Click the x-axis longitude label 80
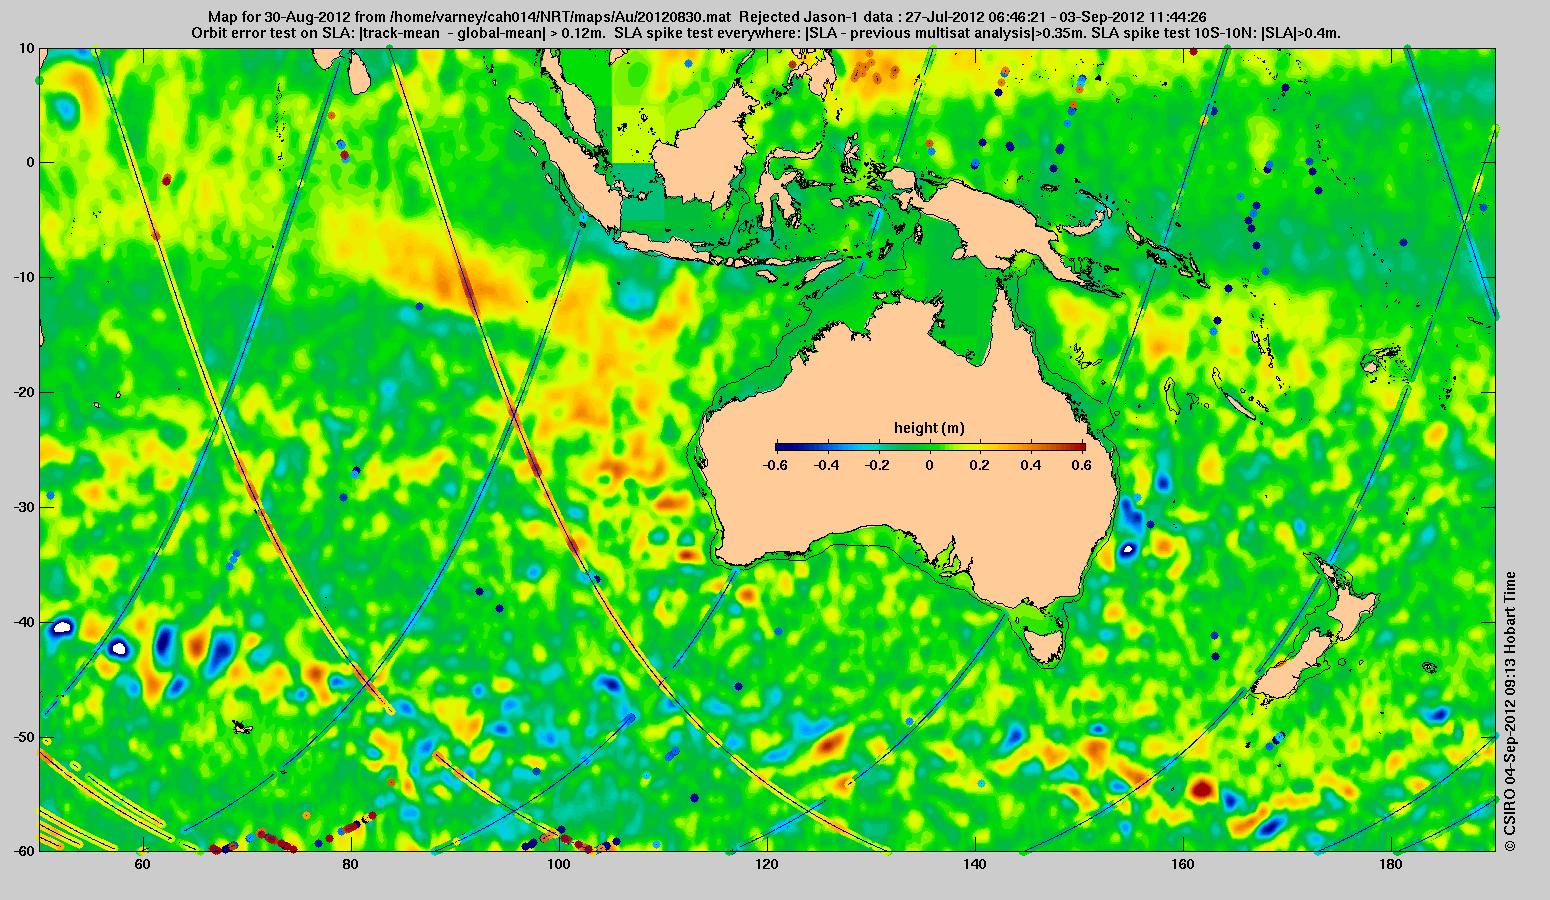Screen dimensions: 1550x900 pyautogui.click(x=350, y=865)
